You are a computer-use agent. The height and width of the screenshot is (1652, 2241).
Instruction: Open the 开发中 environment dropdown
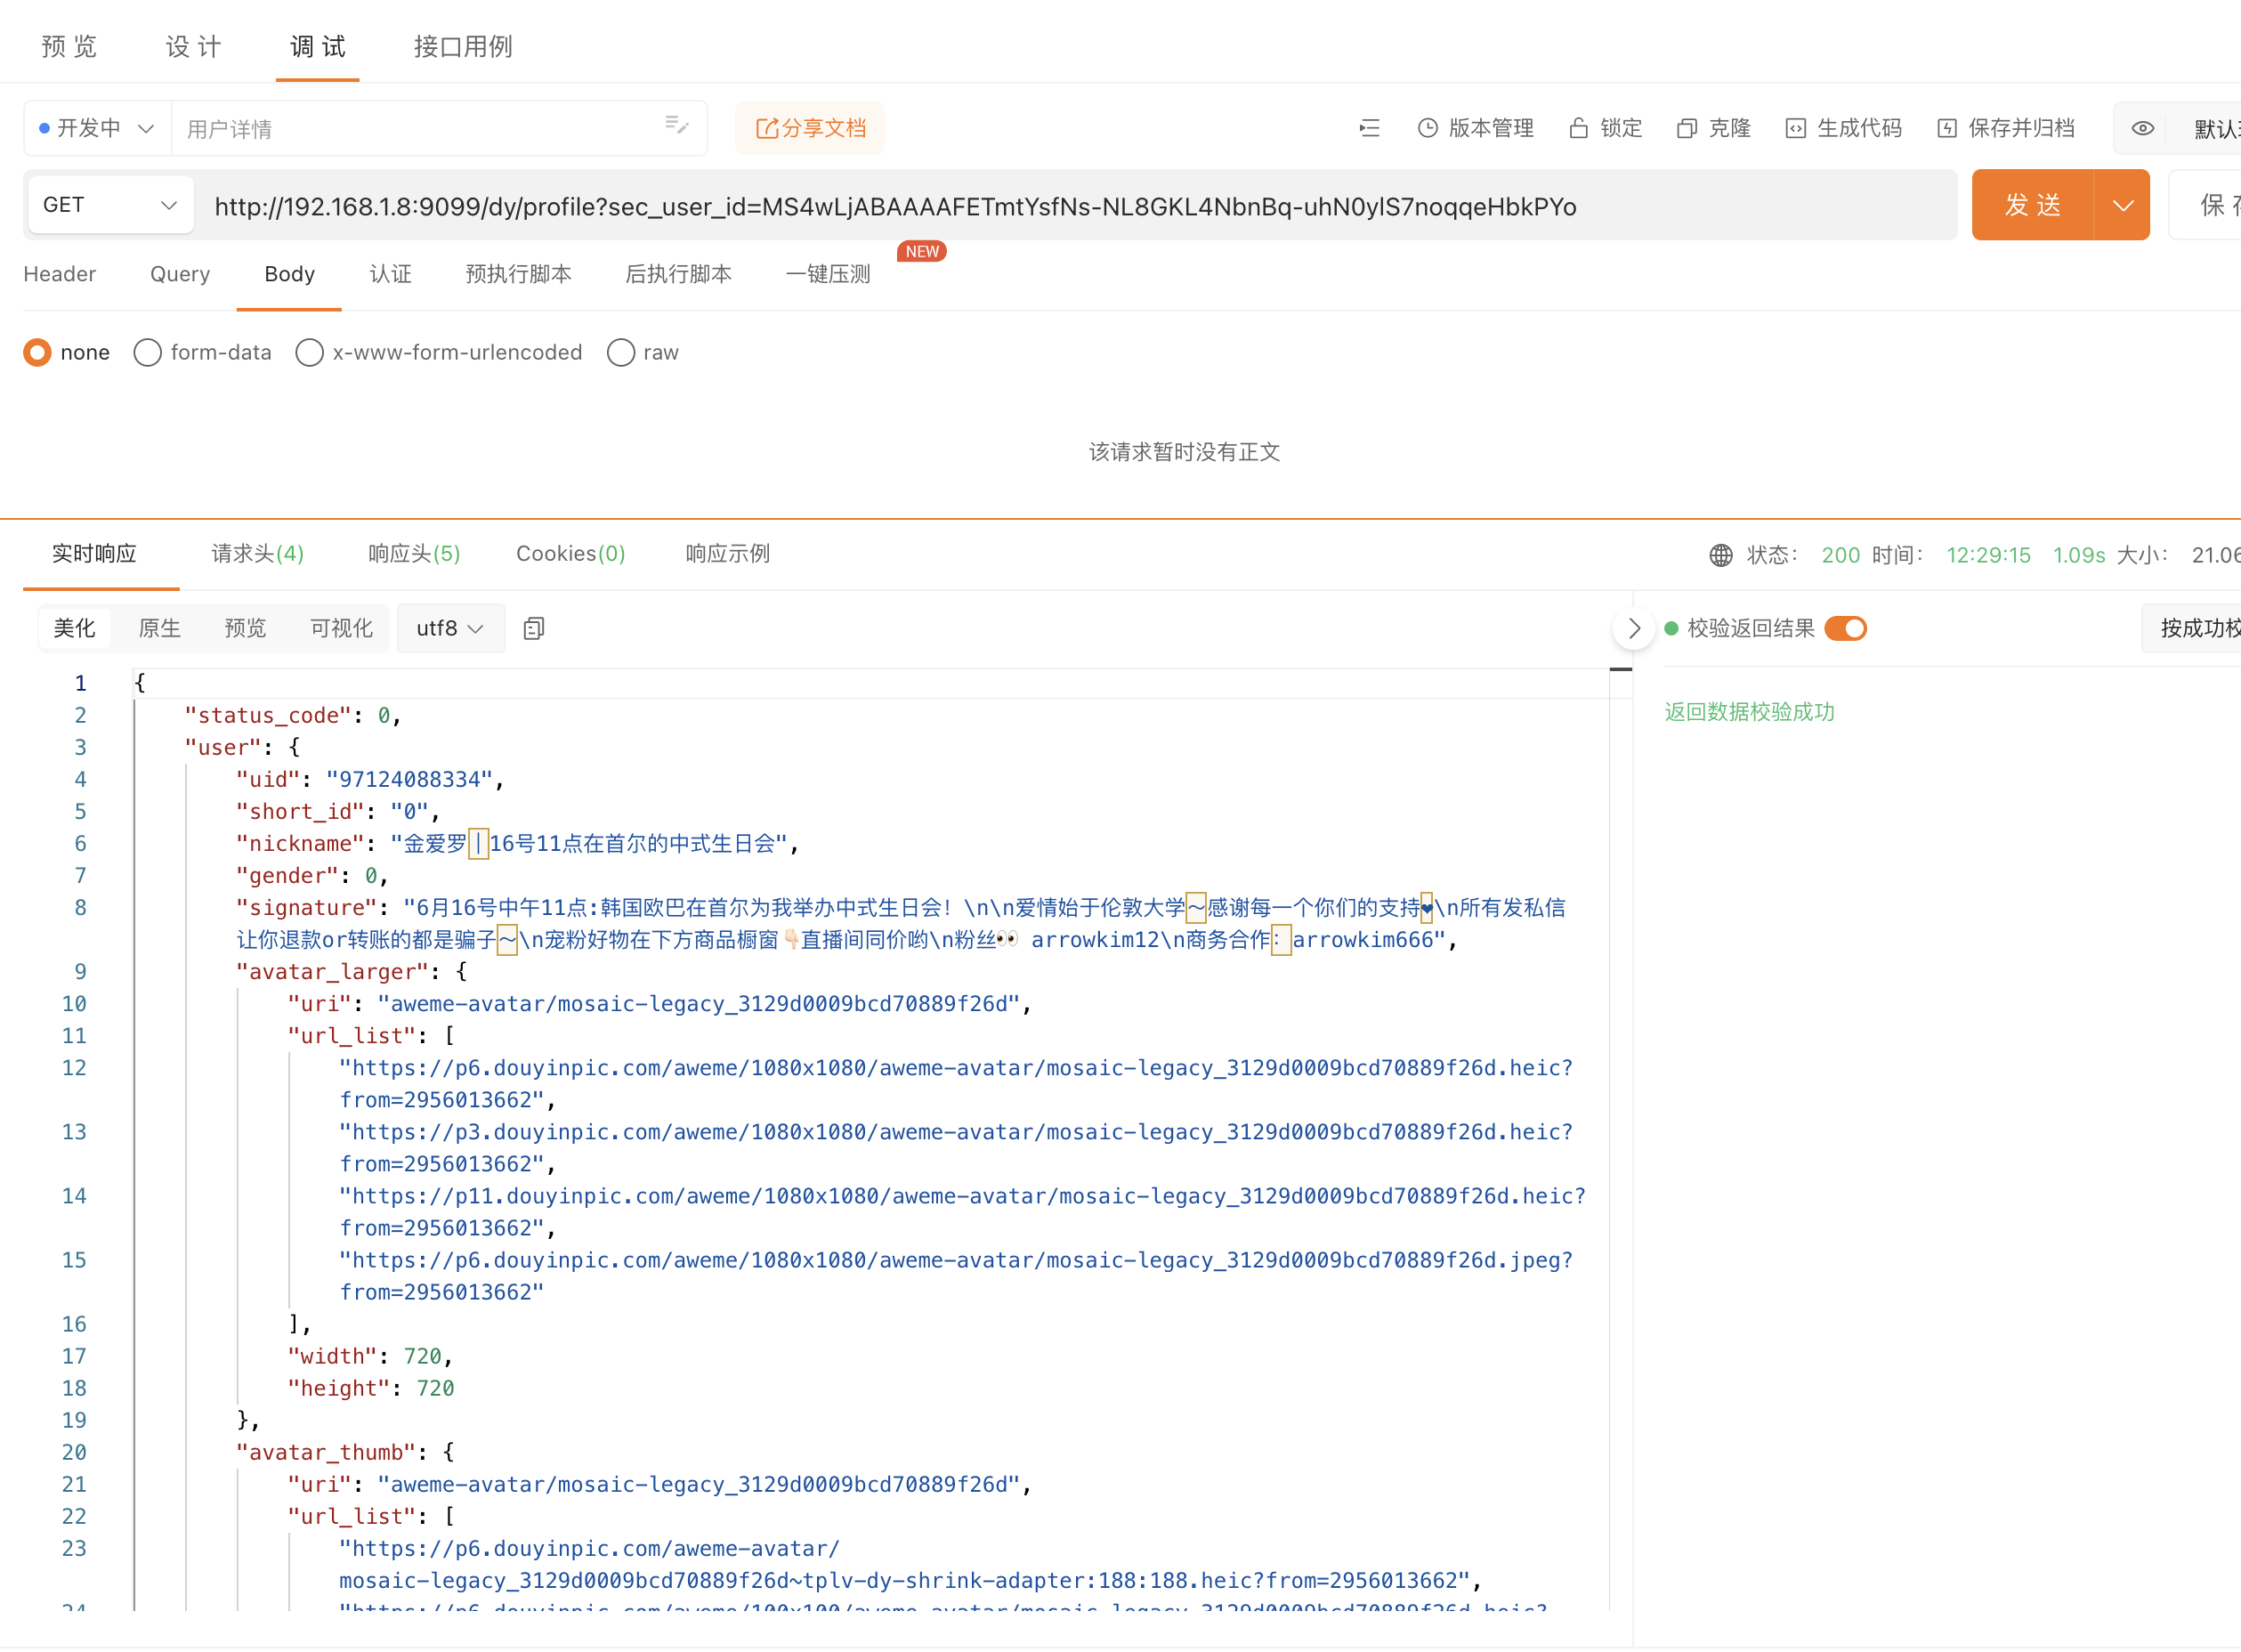pos(96,128)
